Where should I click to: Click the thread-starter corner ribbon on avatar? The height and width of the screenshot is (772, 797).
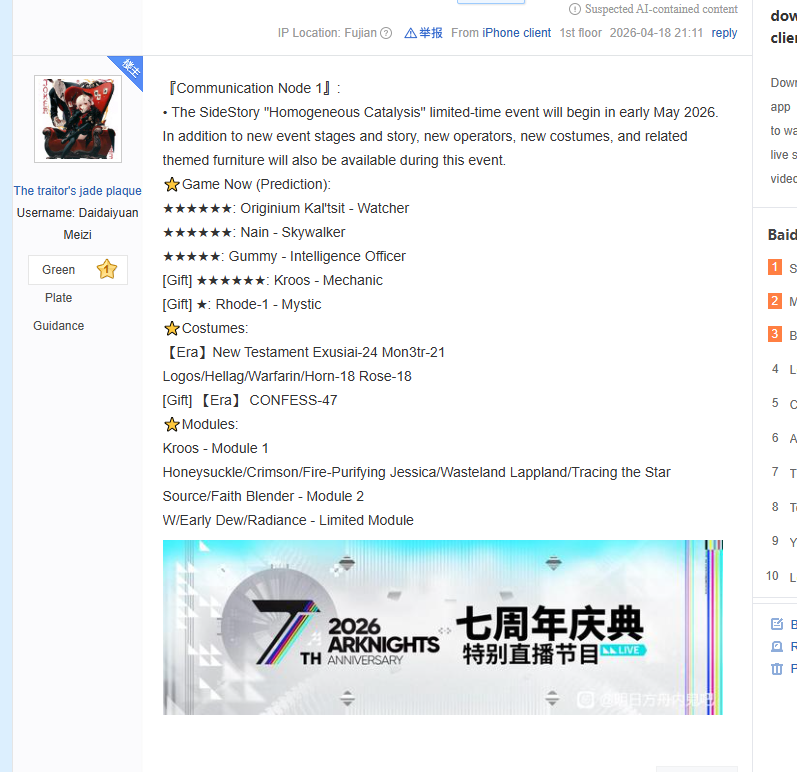tap(130, 69)
